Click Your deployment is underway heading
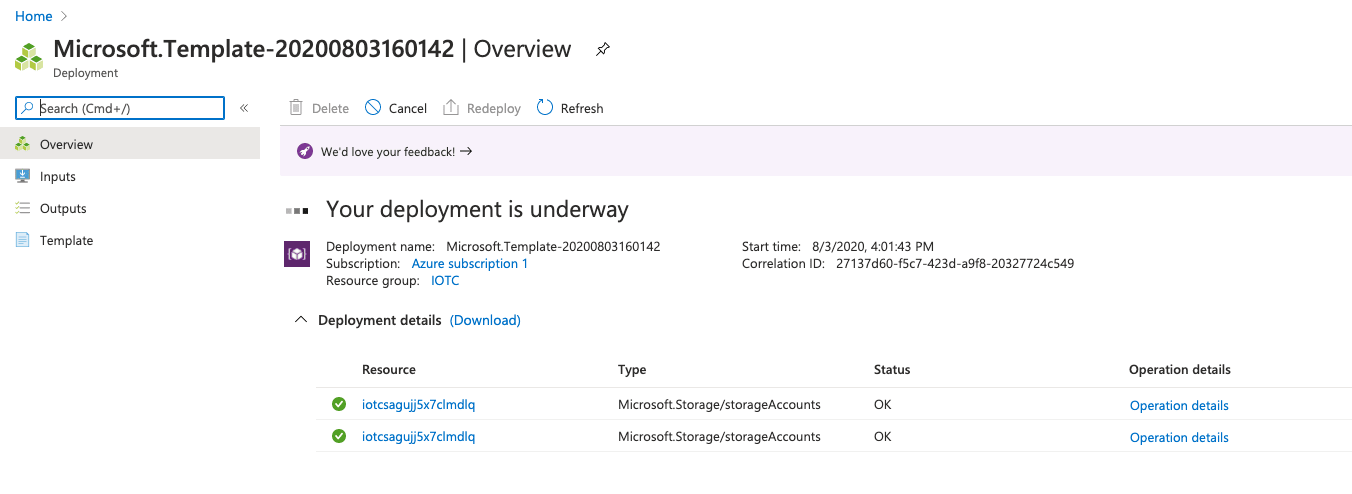The width and height of the screenshot is (1352, 494). [477, 209]
